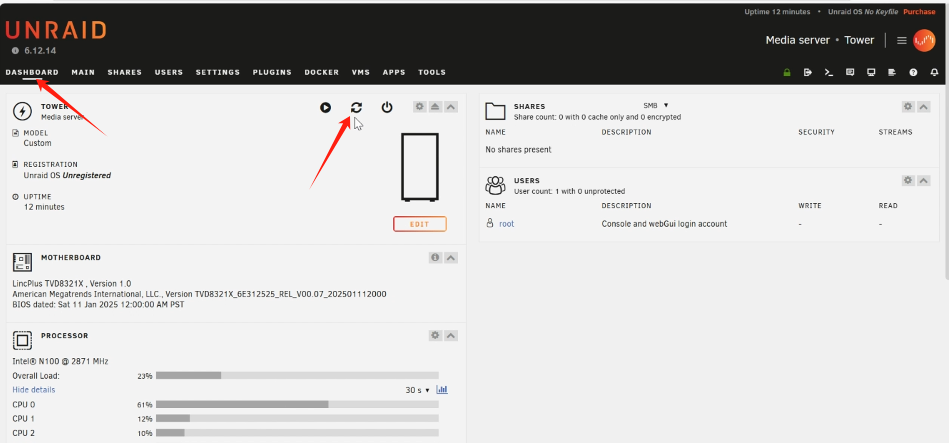Toggle help with the question mark icon

913,73
